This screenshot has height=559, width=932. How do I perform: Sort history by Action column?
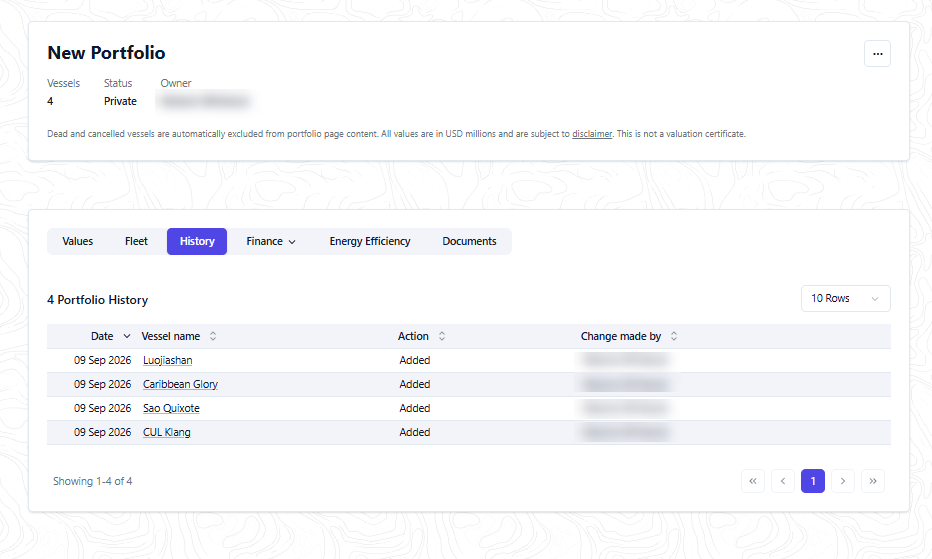[442, 336]
